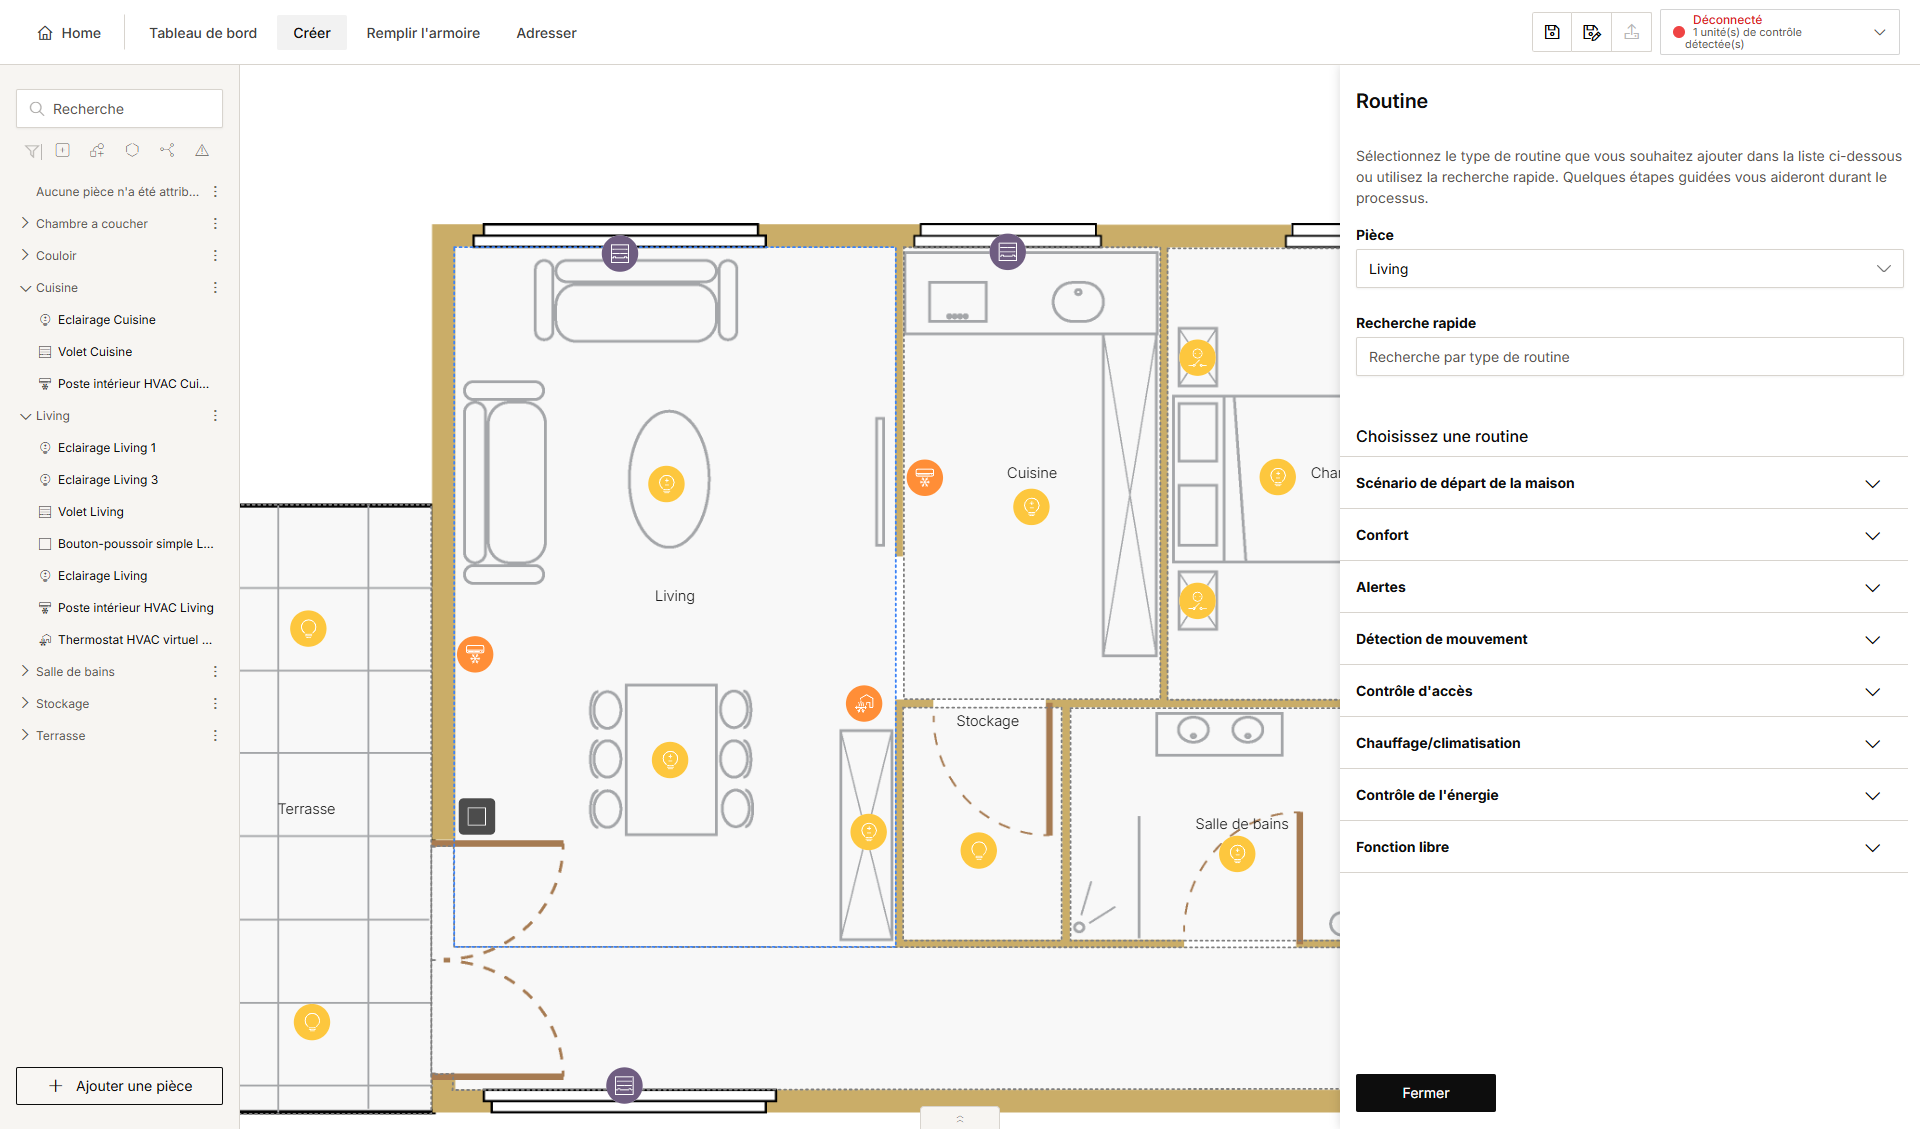Image resolution: width=1920 pixels, height=1129 pixels.
Task: Click the Save project floppy icon
Action: (1551, 32)
